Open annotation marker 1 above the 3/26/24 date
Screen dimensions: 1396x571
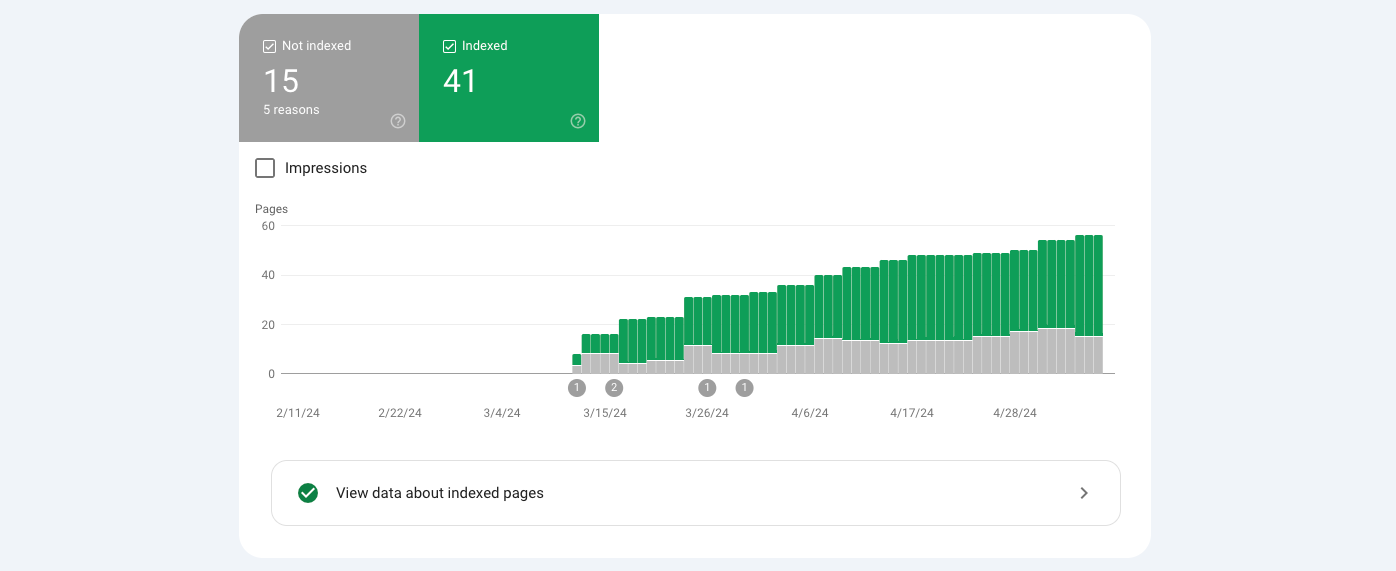(707, 388)
